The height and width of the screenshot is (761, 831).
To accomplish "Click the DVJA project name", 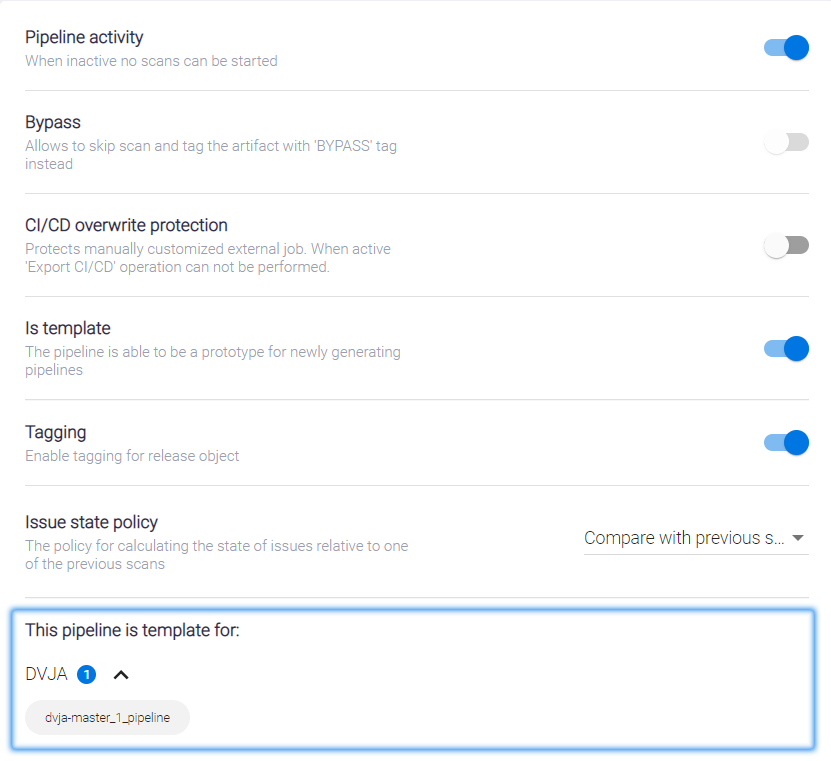I will (x=46, y=675).
